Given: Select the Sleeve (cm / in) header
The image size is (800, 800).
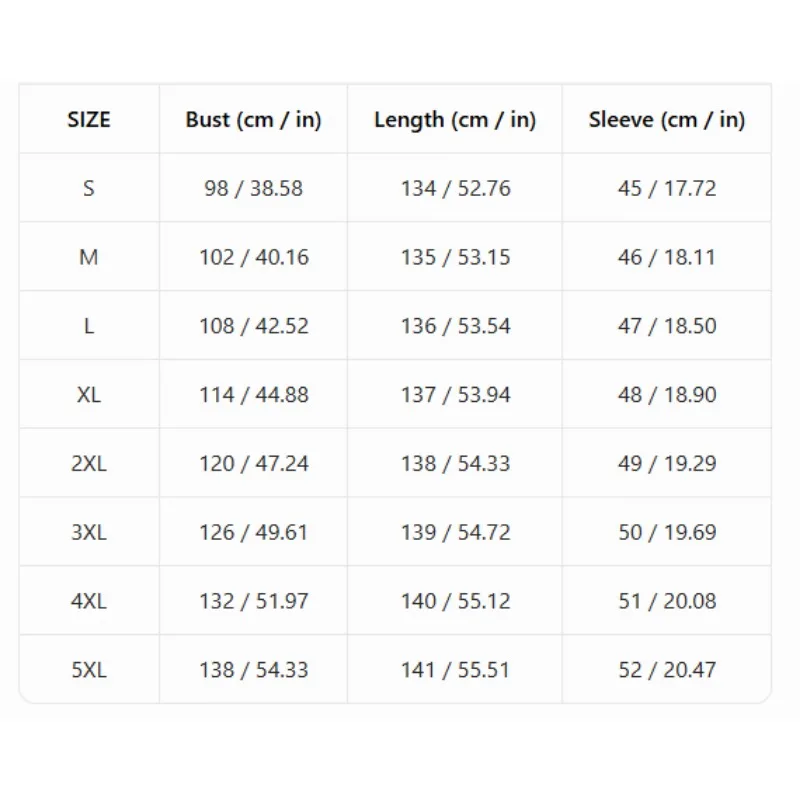Looking at the screenshot, I should click(667, 120).
